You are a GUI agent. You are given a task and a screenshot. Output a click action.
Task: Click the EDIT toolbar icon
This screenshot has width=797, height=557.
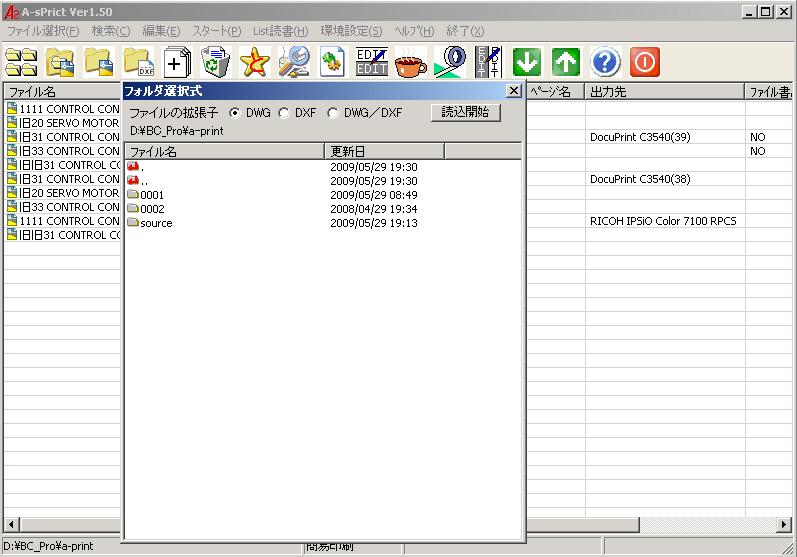371,62
